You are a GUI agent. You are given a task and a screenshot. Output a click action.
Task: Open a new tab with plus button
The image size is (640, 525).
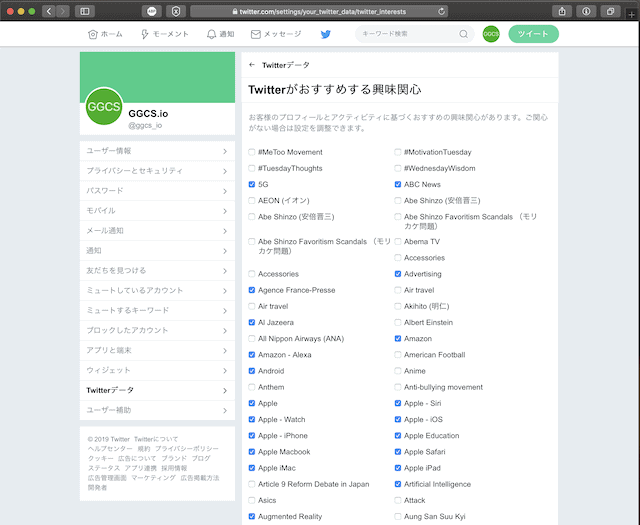(x=631, y=15)
